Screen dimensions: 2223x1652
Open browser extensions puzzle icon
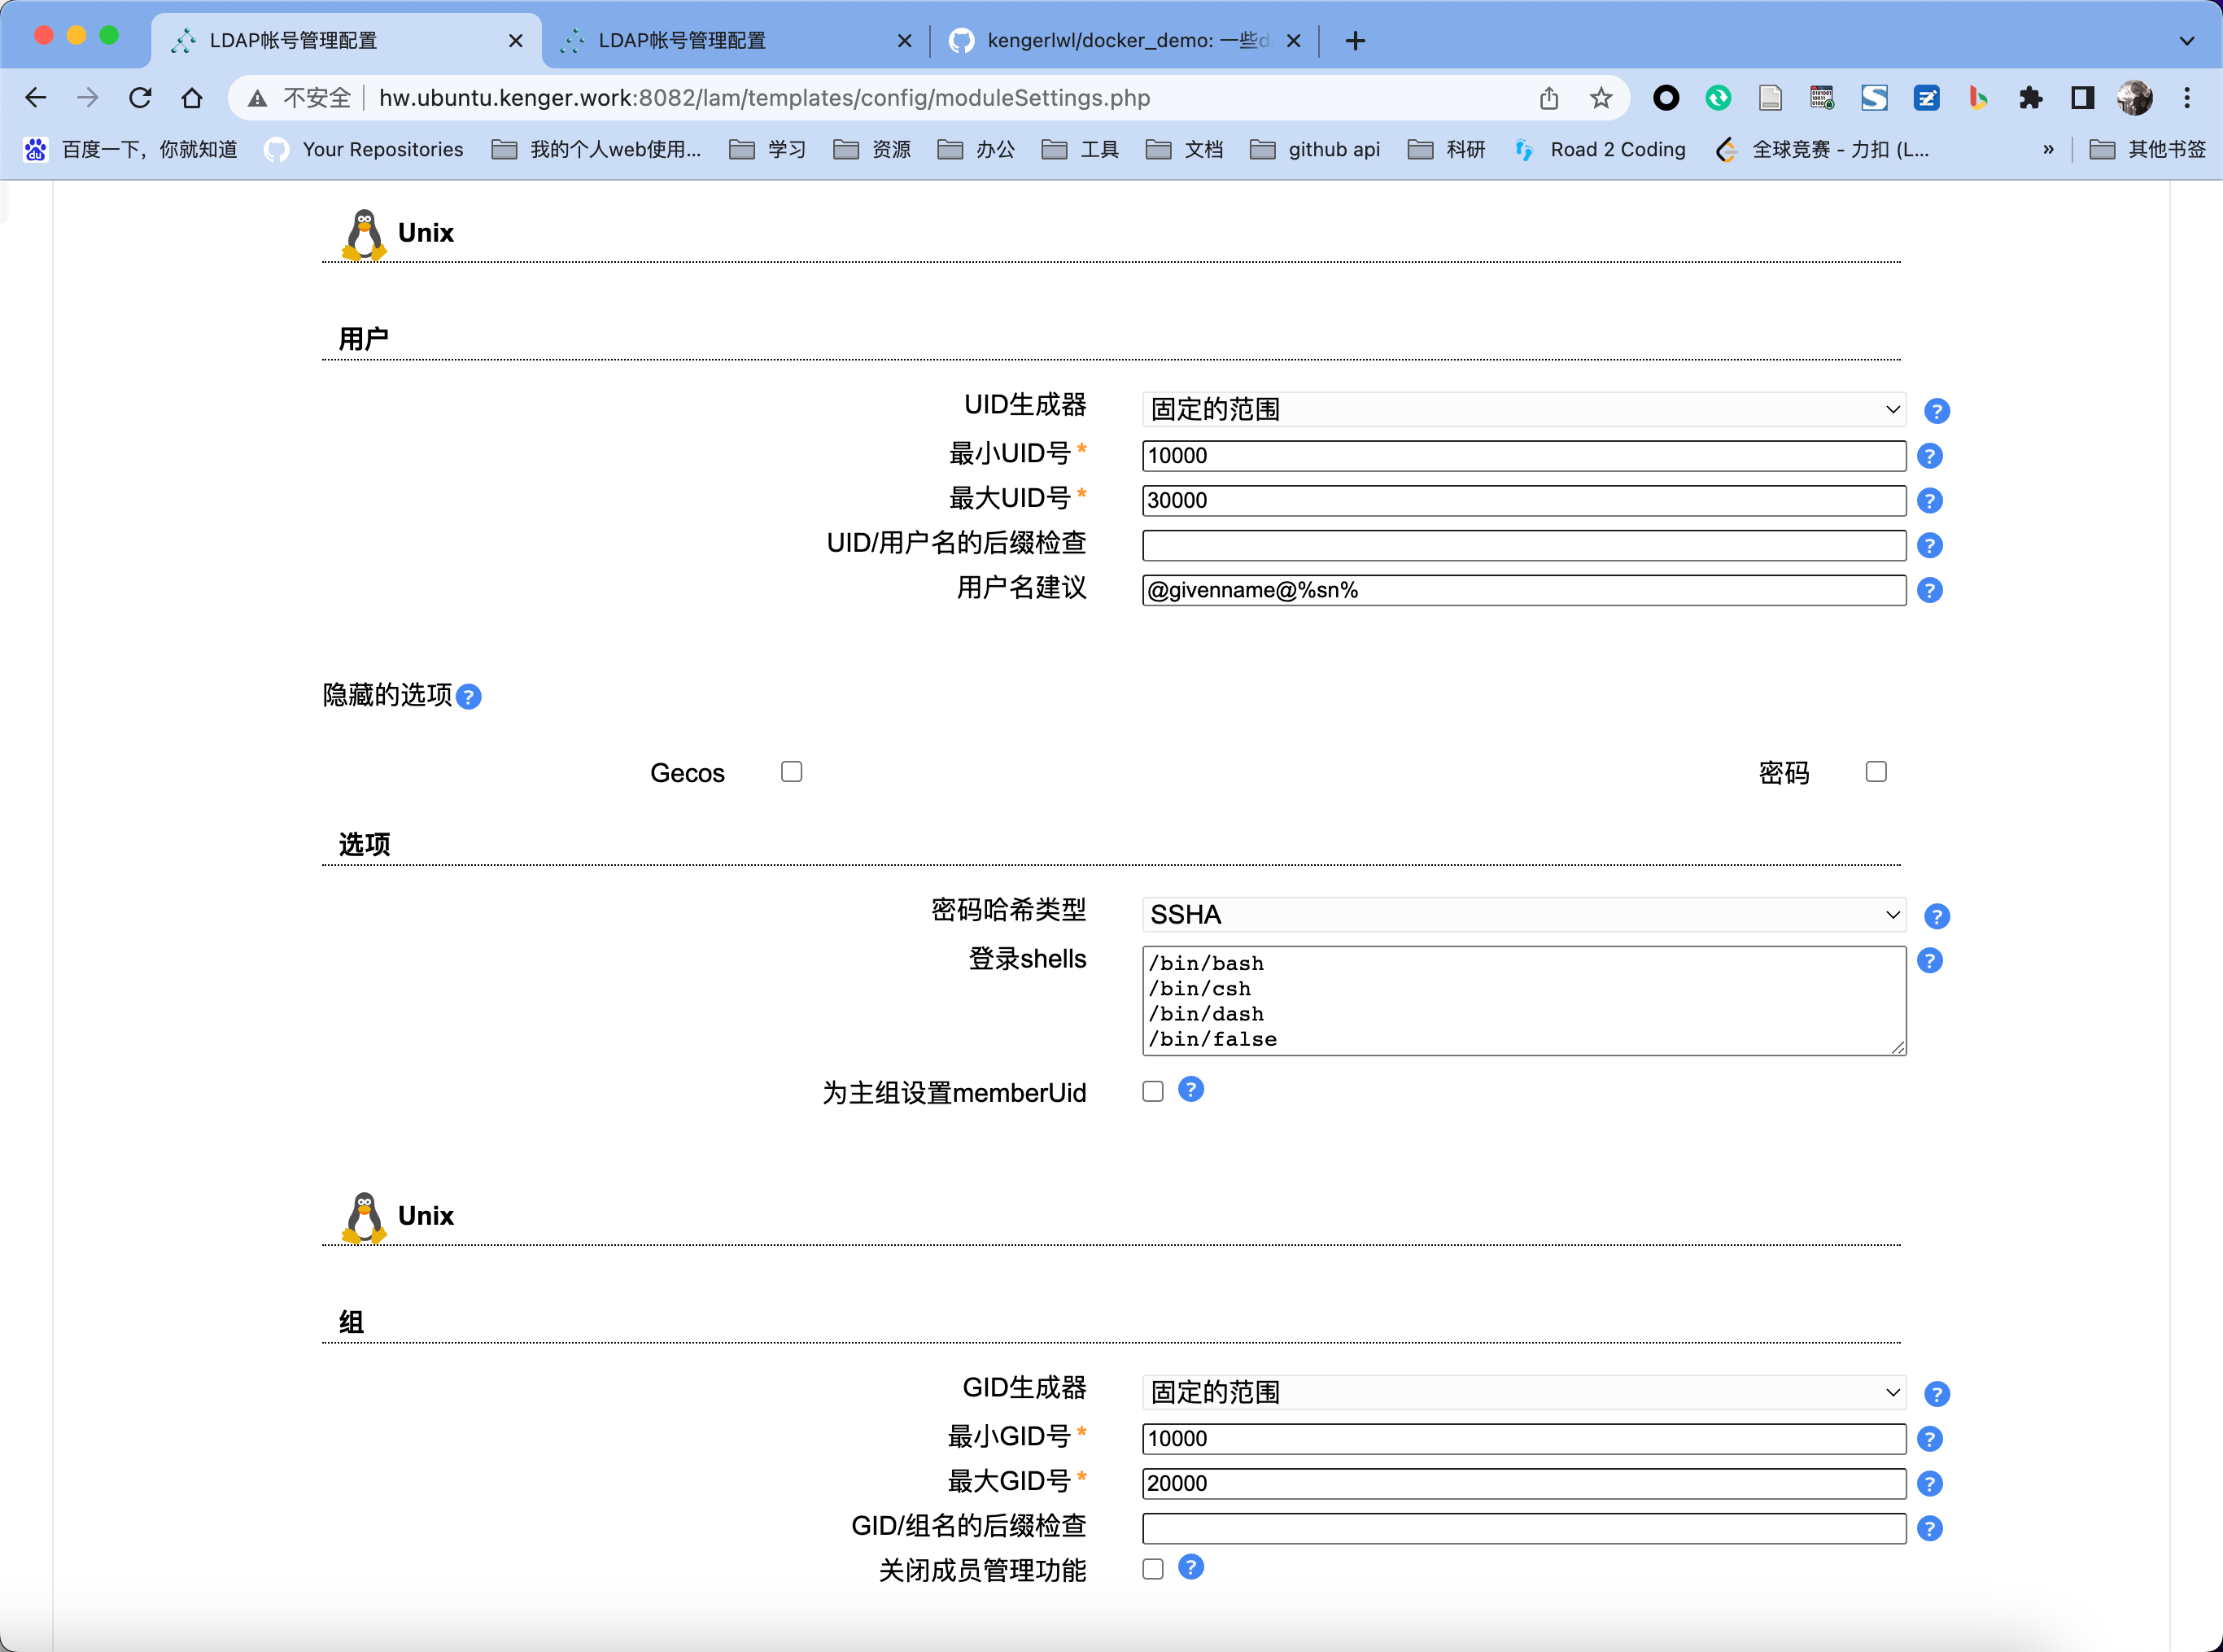click(2030, 98)
